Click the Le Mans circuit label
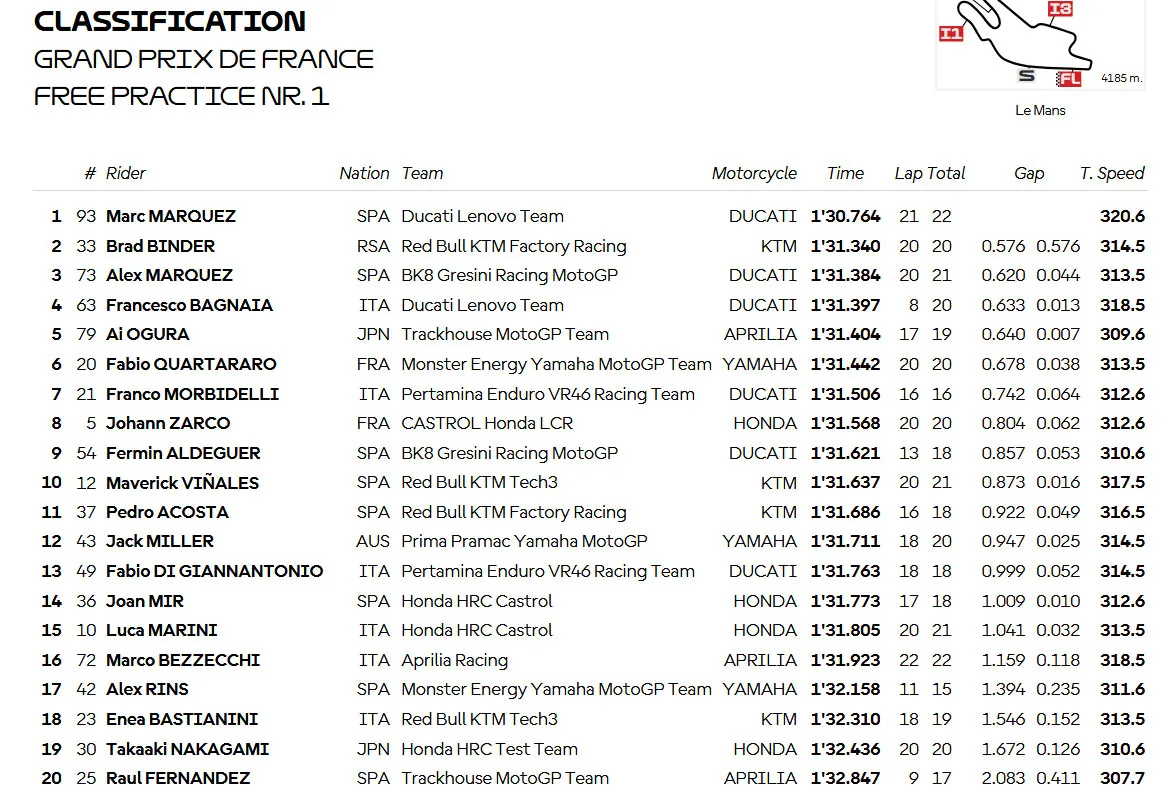Screen dimensions: 1166x788 click(x=1040, y=110)
